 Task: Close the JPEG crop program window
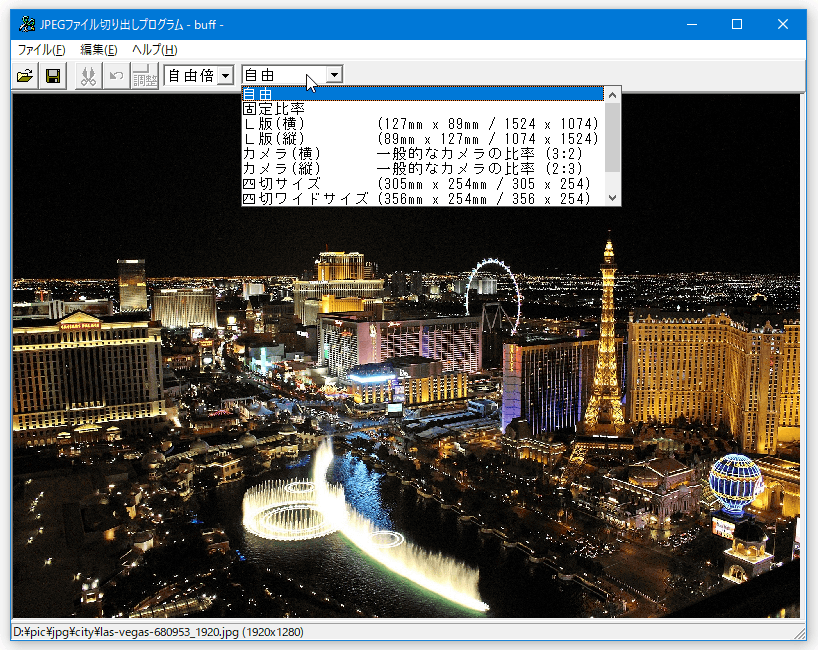point(783,24)
